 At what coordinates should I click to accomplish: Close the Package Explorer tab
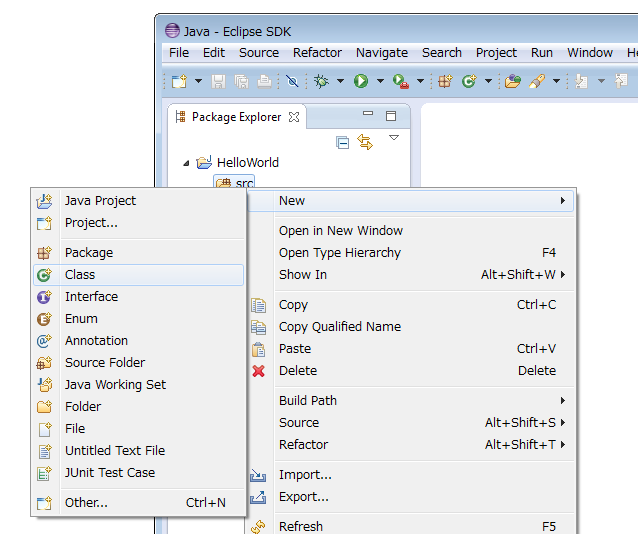pos(294,117)
